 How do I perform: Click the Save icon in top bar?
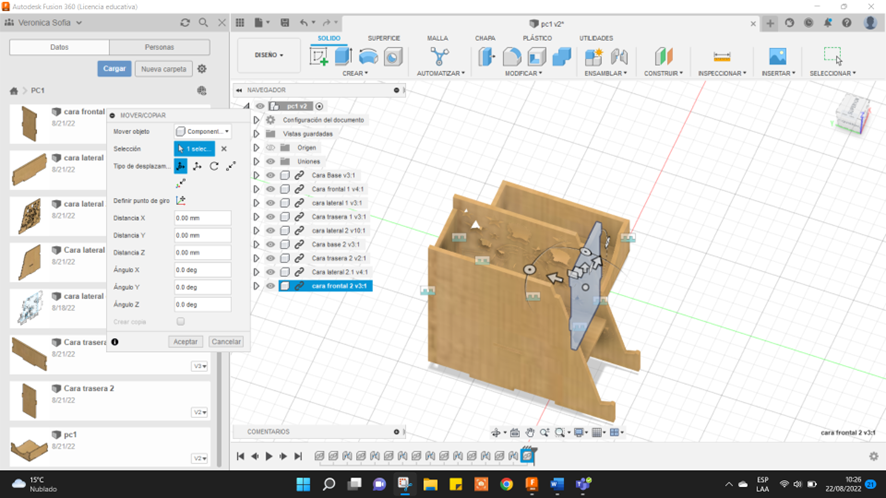(285, 23)
